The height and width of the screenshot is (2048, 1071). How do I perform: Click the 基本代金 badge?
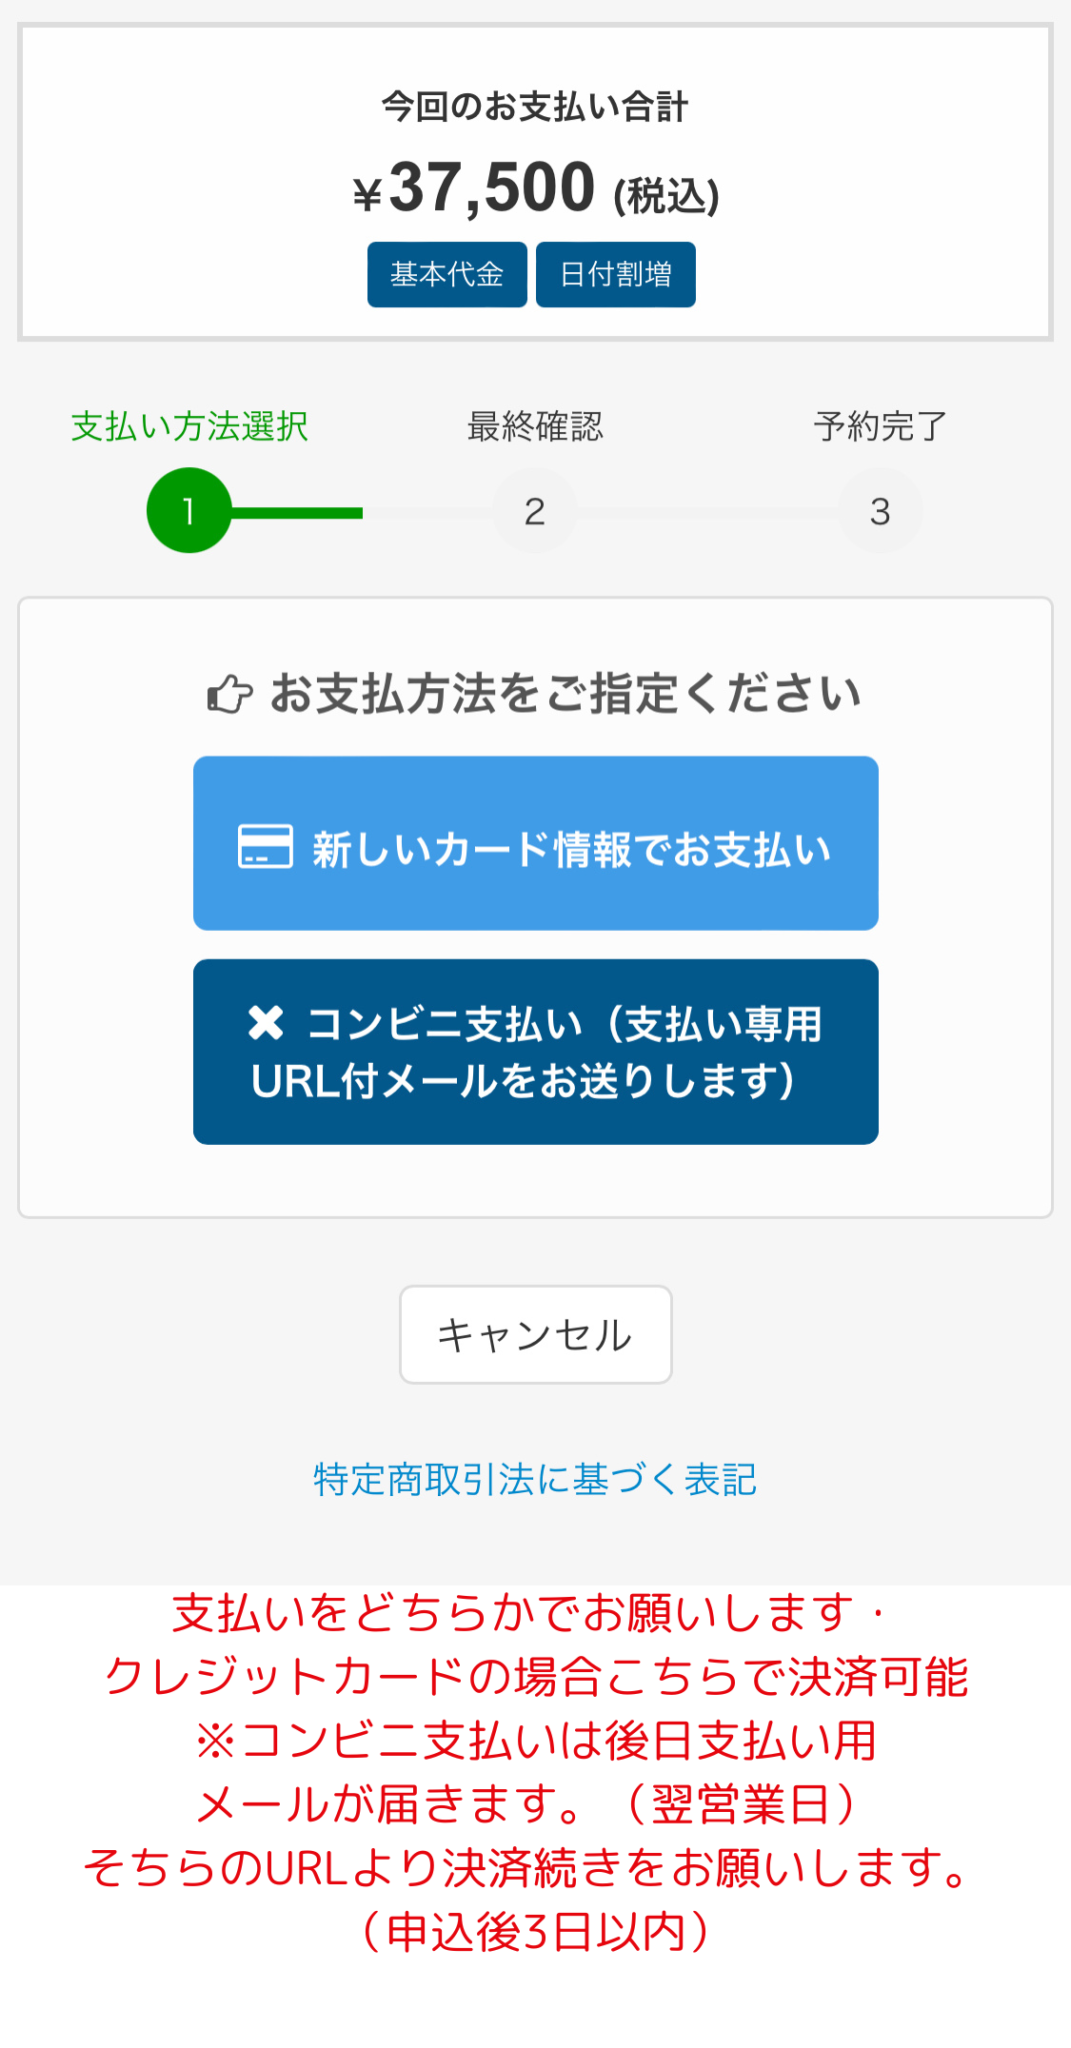tap(446, 274)
